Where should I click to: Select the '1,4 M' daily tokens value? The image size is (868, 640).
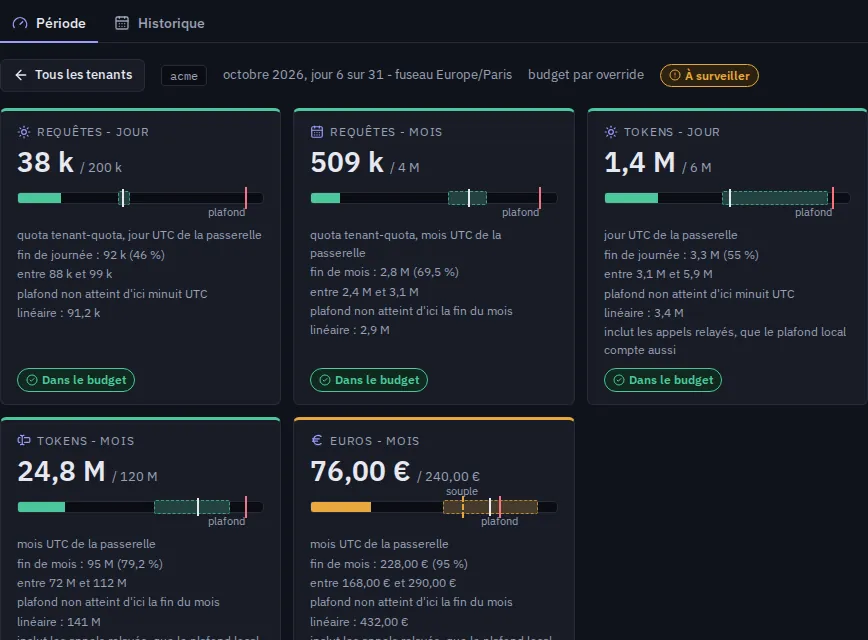(640, 162)
